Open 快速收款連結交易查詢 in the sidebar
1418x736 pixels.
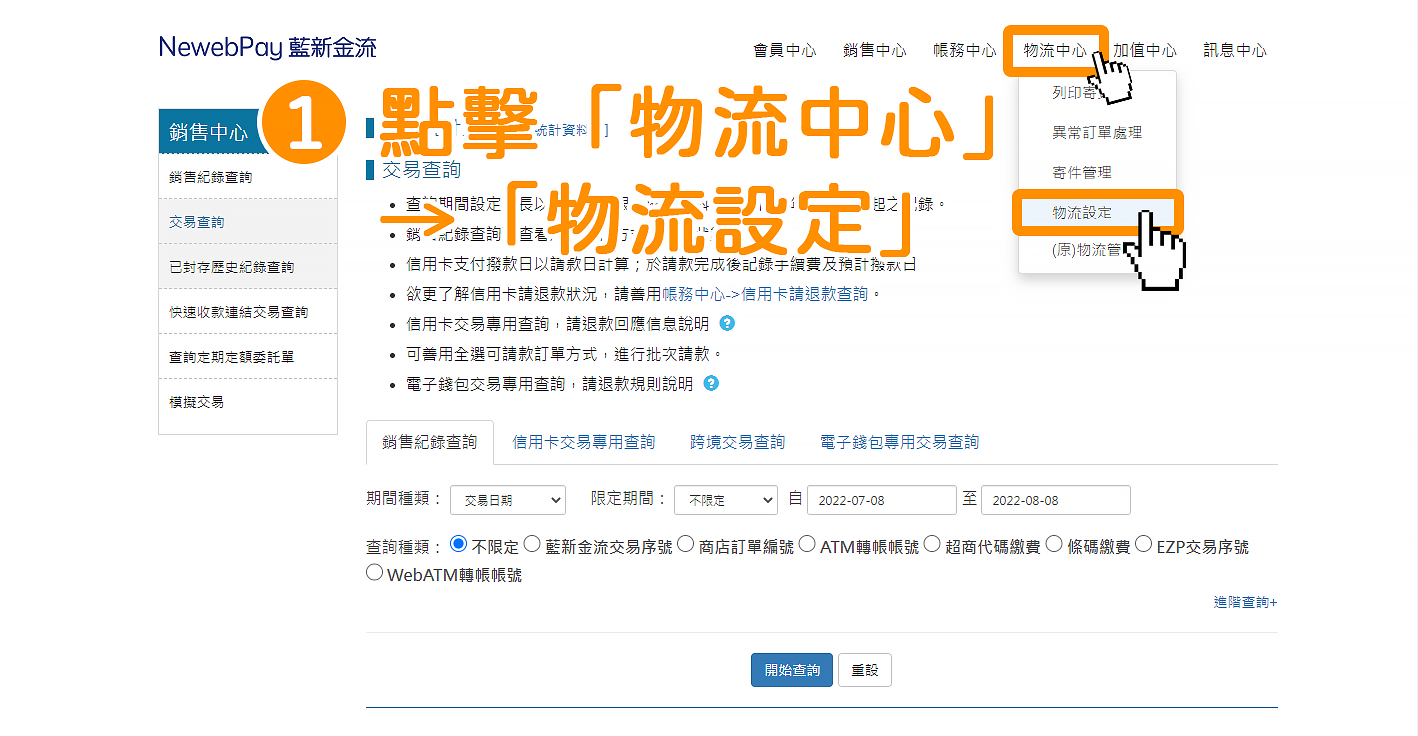click(x=232, y=311)
